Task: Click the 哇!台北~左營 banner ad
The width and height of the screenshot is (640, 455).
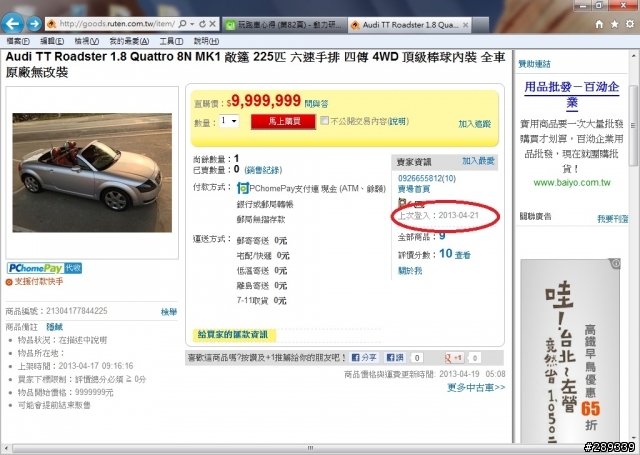Action: 570,351
